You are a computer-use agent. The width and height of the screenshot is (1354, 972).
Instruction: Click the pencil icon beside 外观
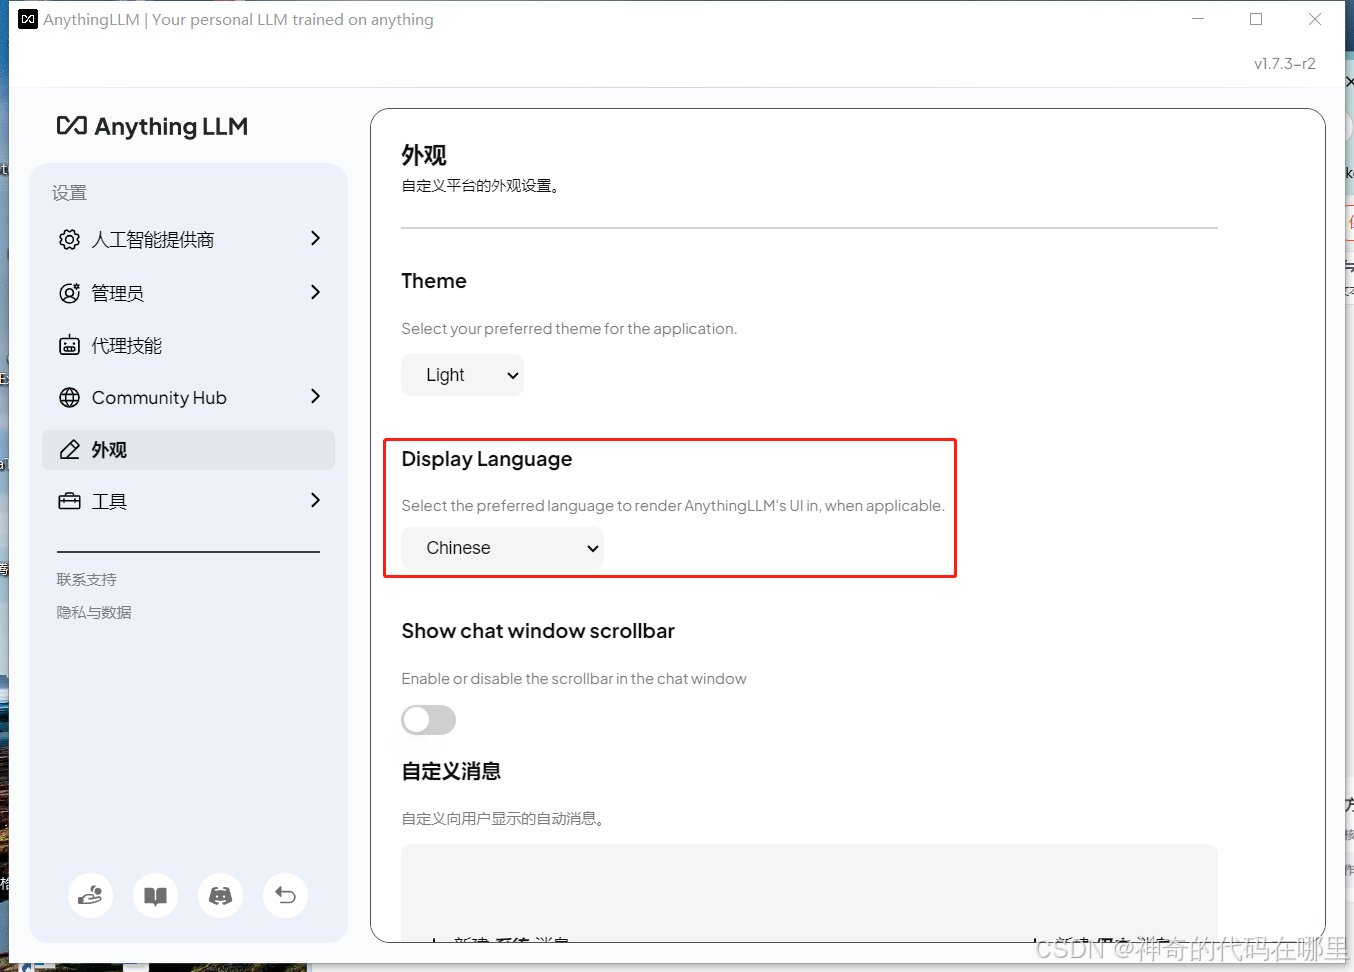pyautogui.click(x=69, y=450)
